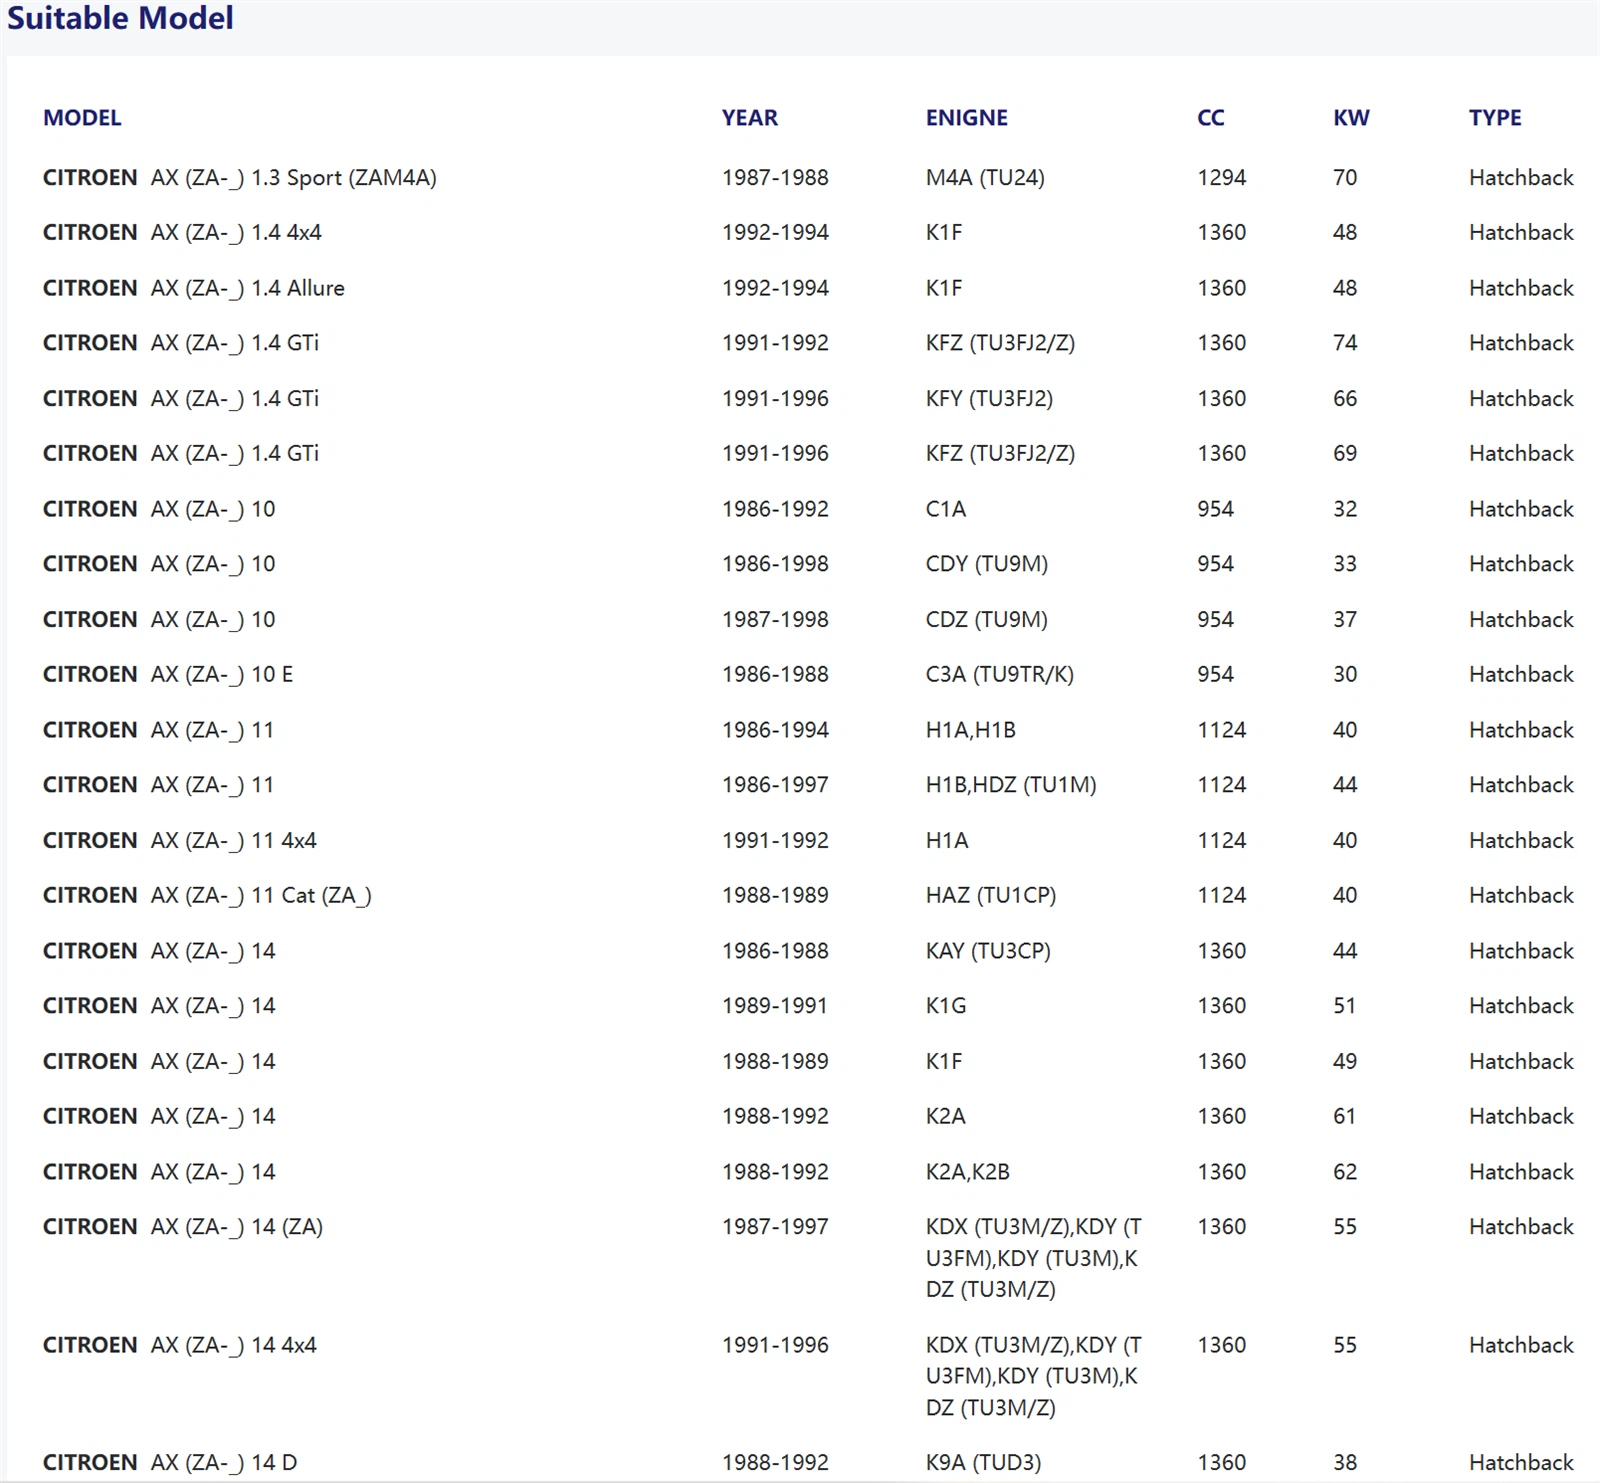Click the 69 KW value
The width and height of the screenshot is (1600, 1483).
coord(1345,454)
